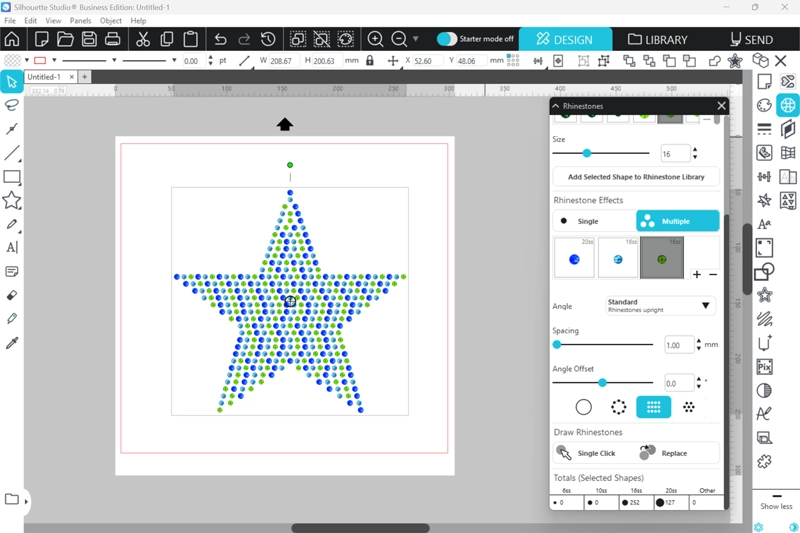
Task: Select the Draw a Rectangle tool
Action: tap(12, 177)
